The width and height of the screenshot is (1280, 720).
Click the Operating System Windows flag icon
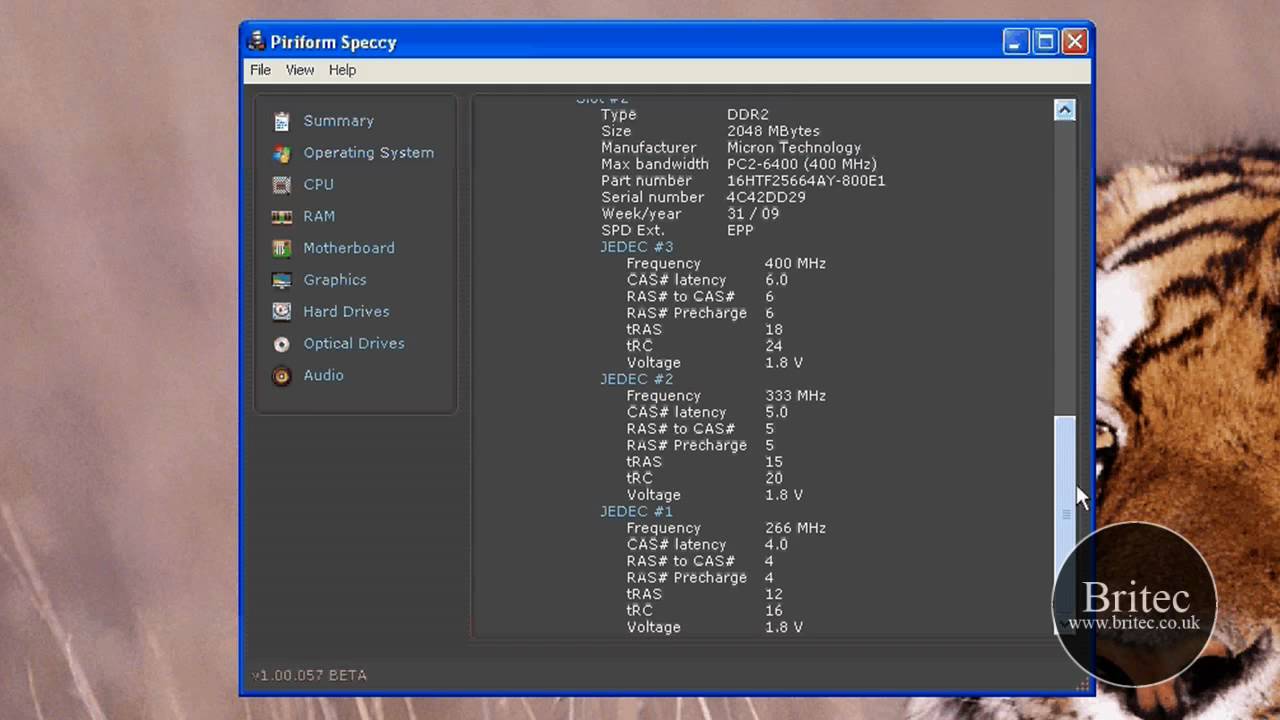pos(282,153)
